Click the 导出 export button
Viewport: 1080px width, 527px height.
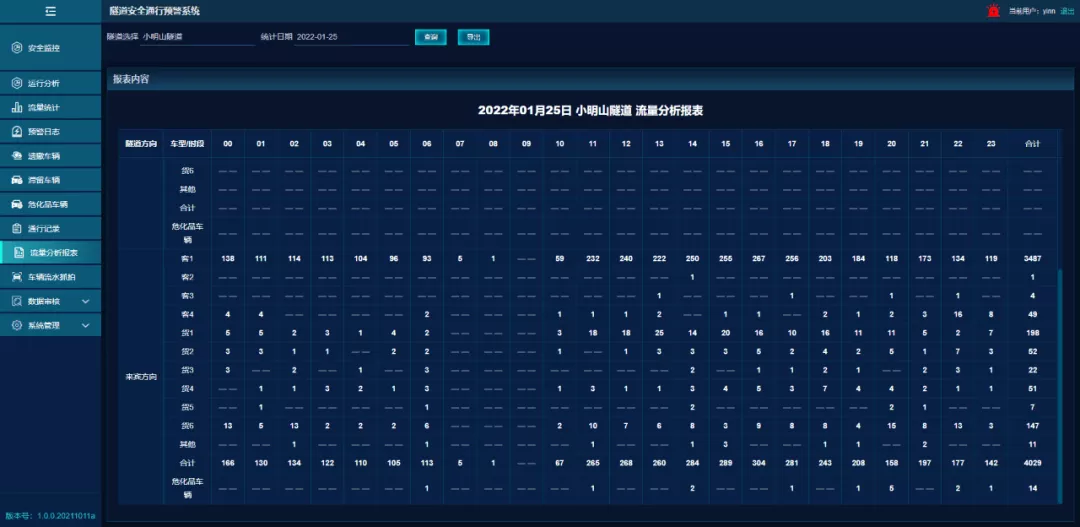point(473,37)
